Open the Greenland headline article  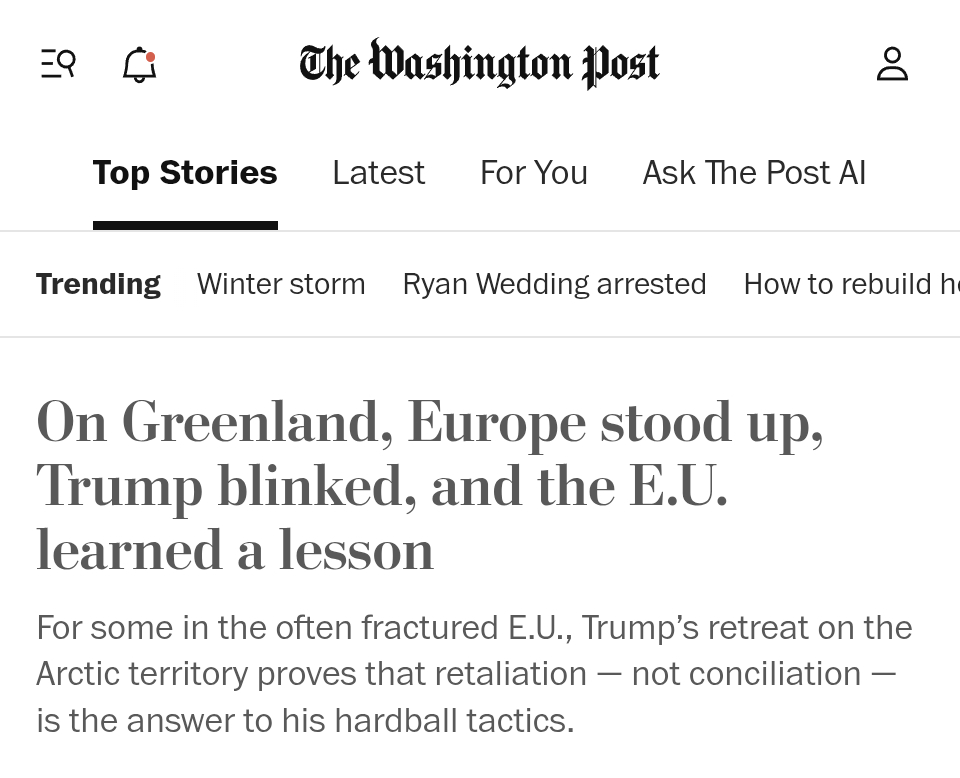click(430, 422)
